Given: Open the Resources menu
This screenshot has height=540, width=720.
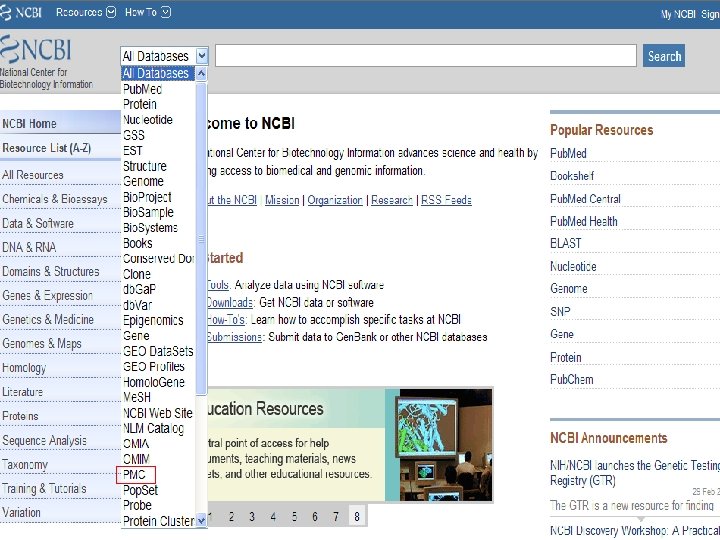Looking at the screenshot, I should click(86, 12).
